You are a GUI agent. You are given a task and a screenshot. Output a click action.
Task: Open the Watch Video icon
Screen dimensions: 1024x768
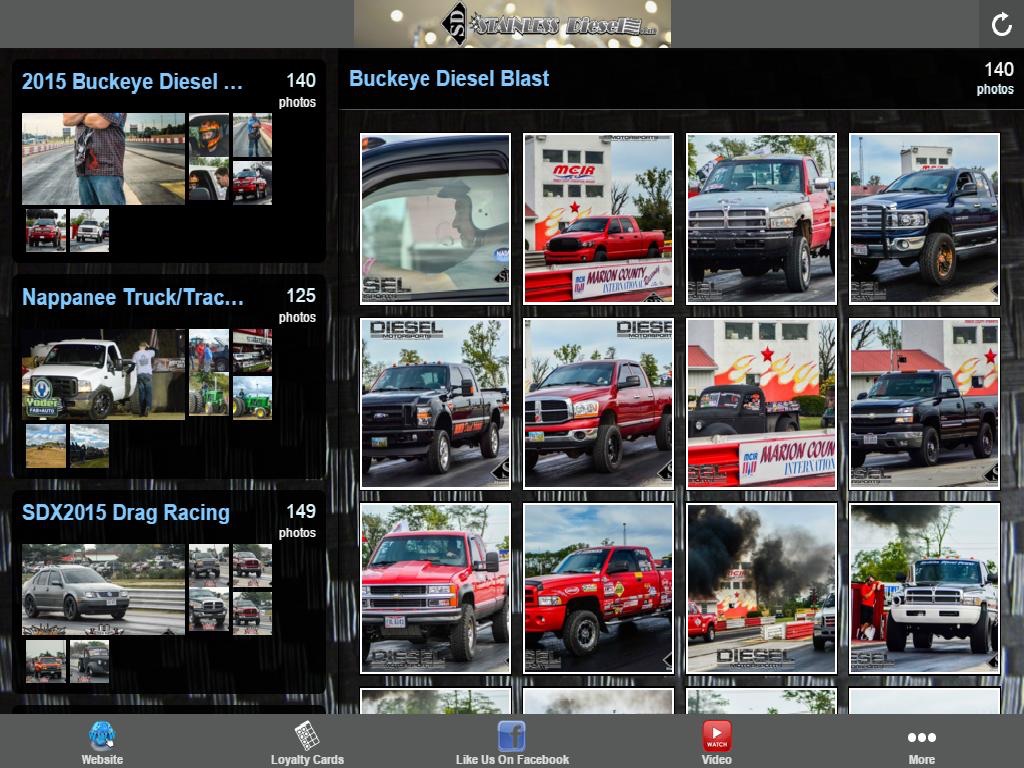tap(716, 736)
